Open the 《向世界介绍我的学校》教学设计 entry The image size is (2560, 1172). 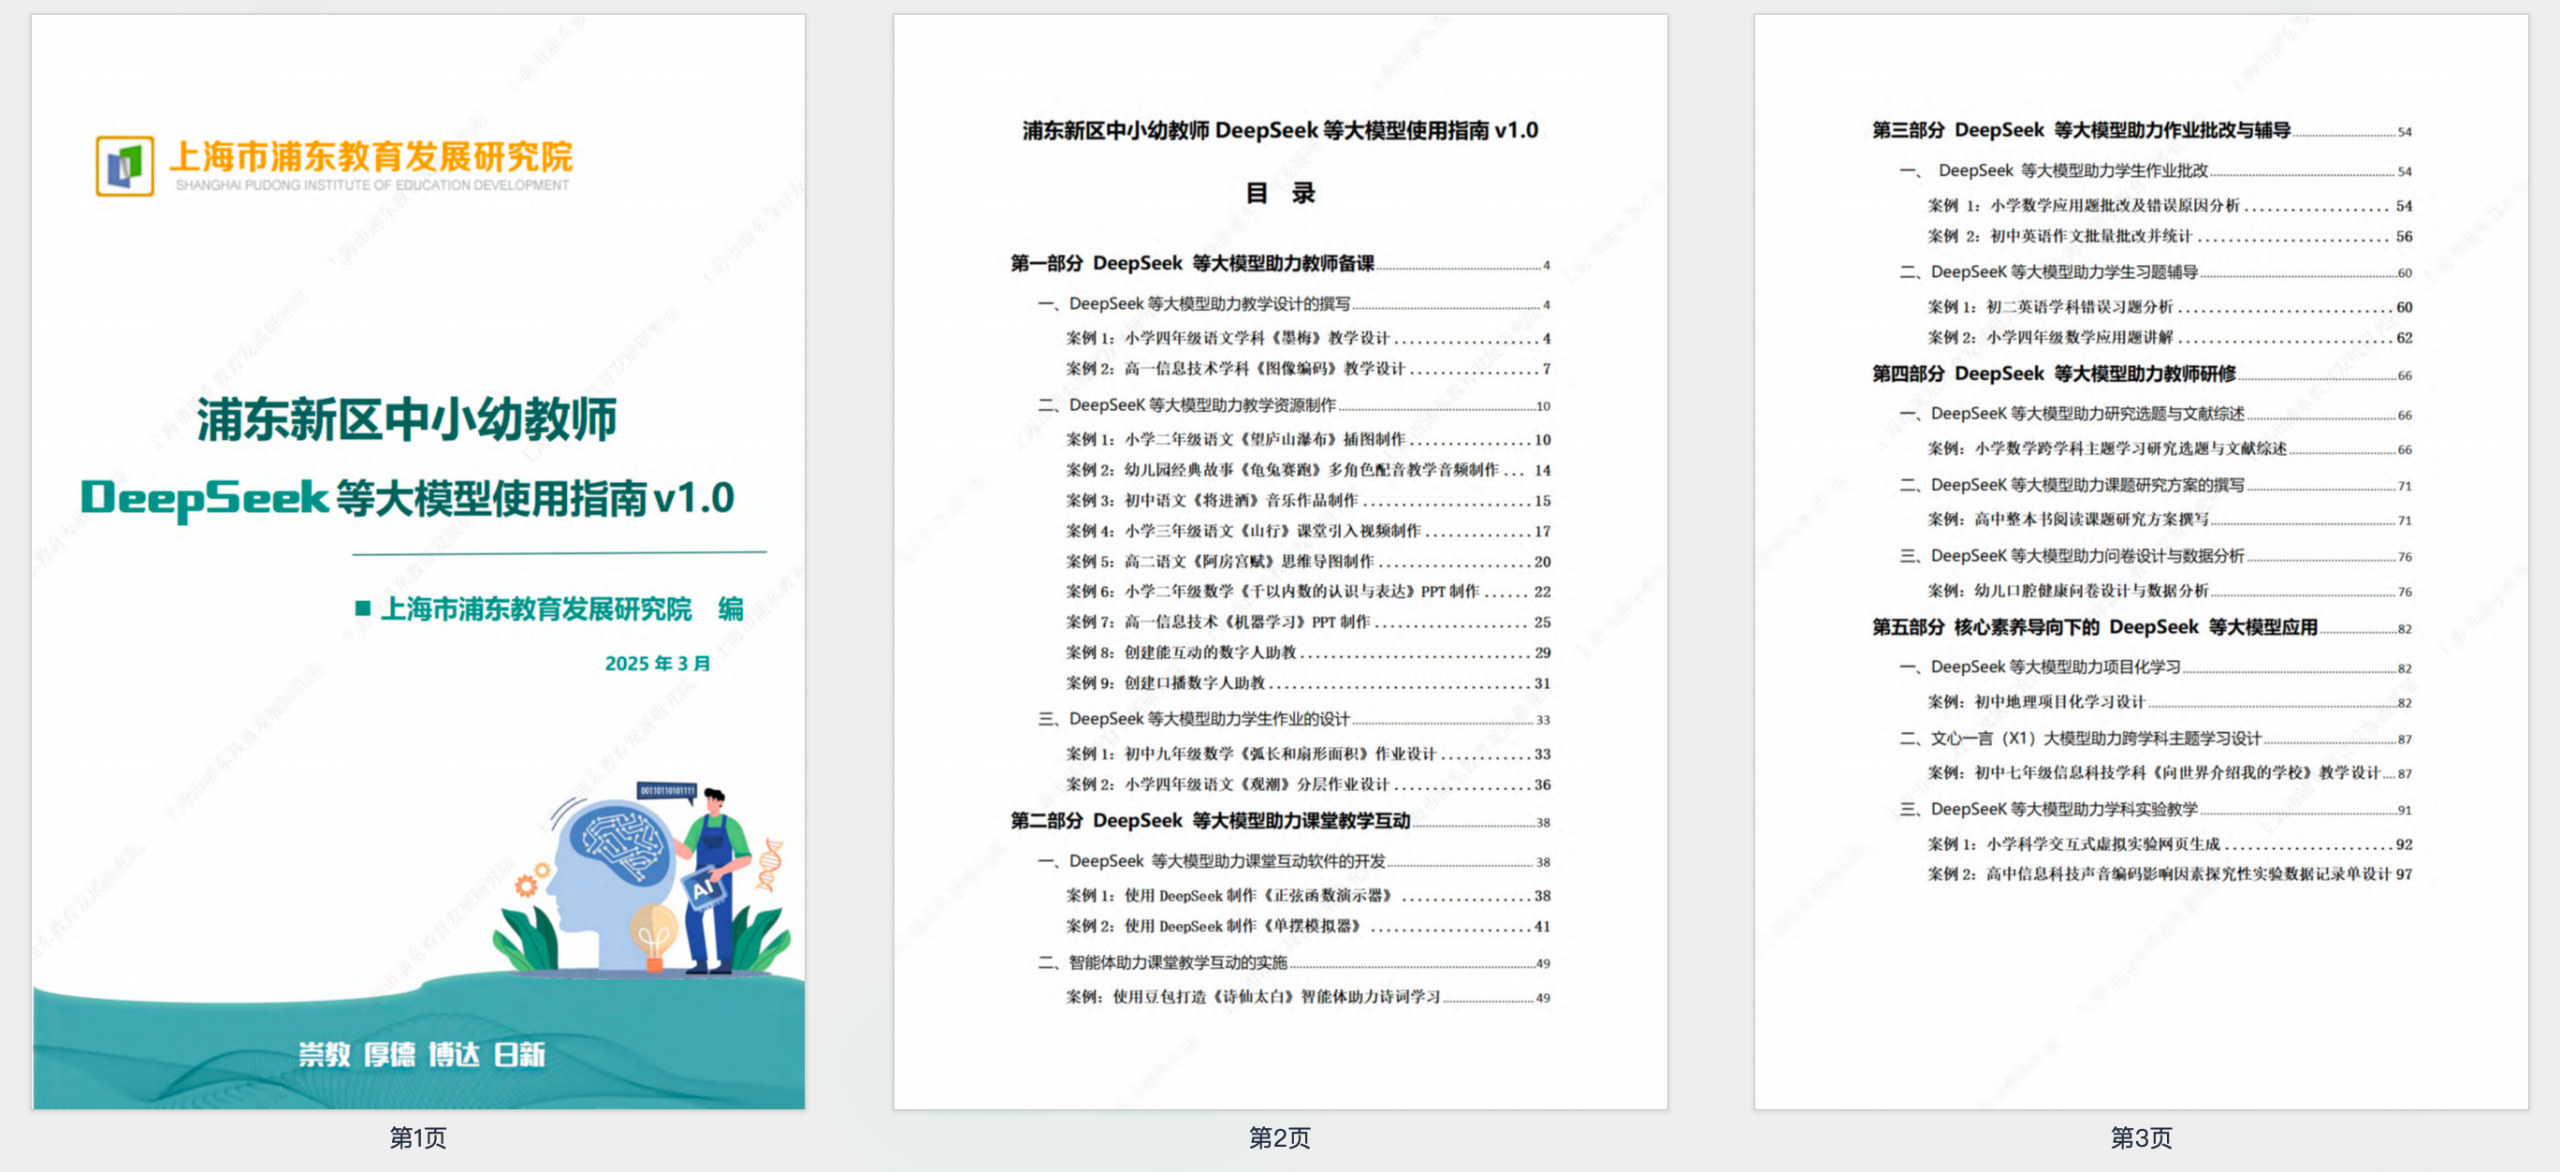tap(2170, 773)
